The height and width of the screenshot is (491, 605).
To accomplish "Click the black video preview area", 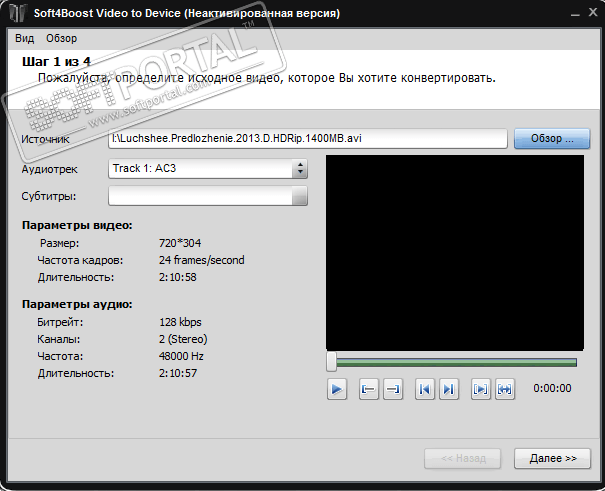I will 455,253.
